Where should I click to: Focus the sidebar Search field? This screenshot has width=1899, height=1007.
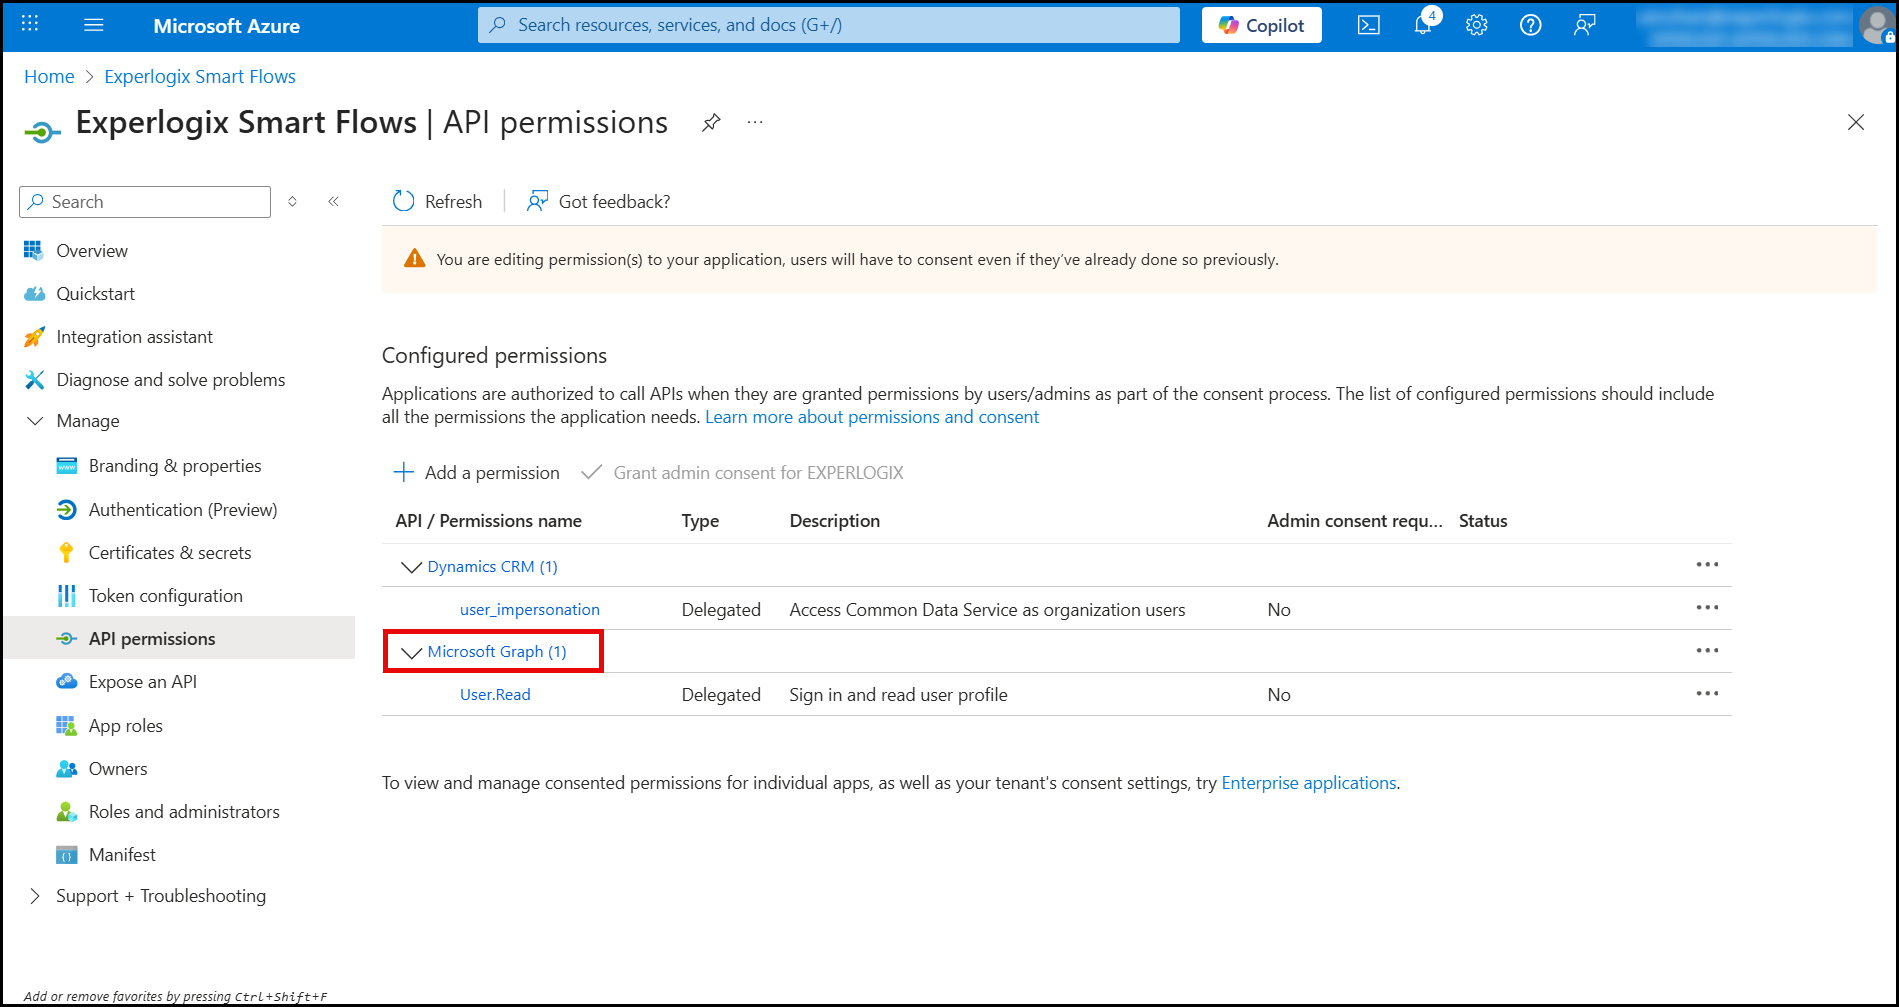click(x=145, y=202)
